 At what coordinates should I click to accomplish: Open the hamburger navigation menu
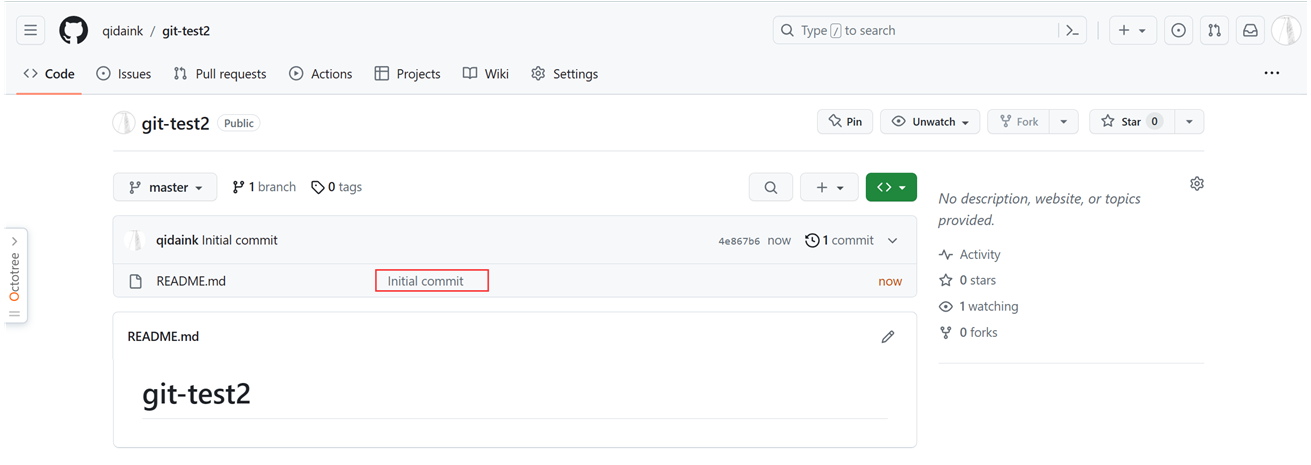tap(31, 31)
